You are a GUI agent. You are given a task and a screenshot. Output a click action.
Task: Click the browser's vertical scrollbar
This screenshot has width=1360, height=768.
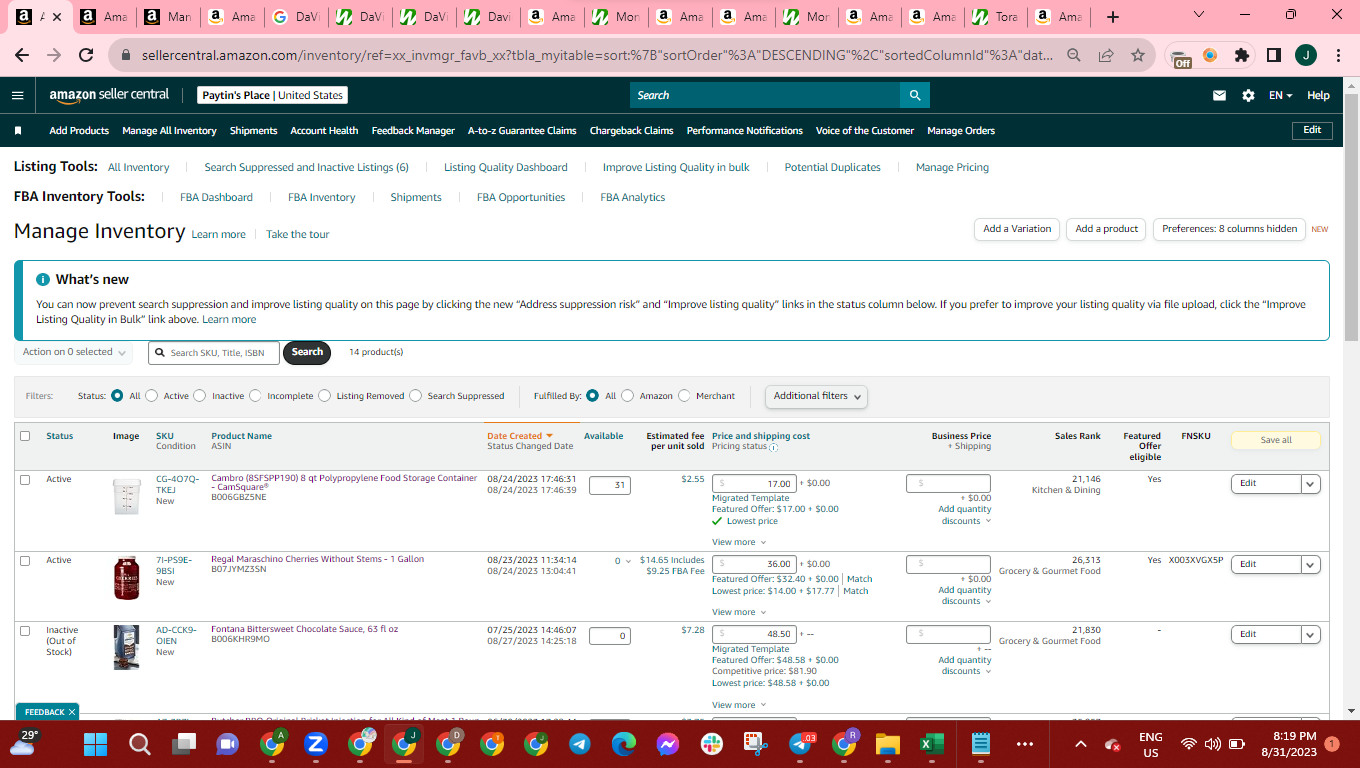1351,220
